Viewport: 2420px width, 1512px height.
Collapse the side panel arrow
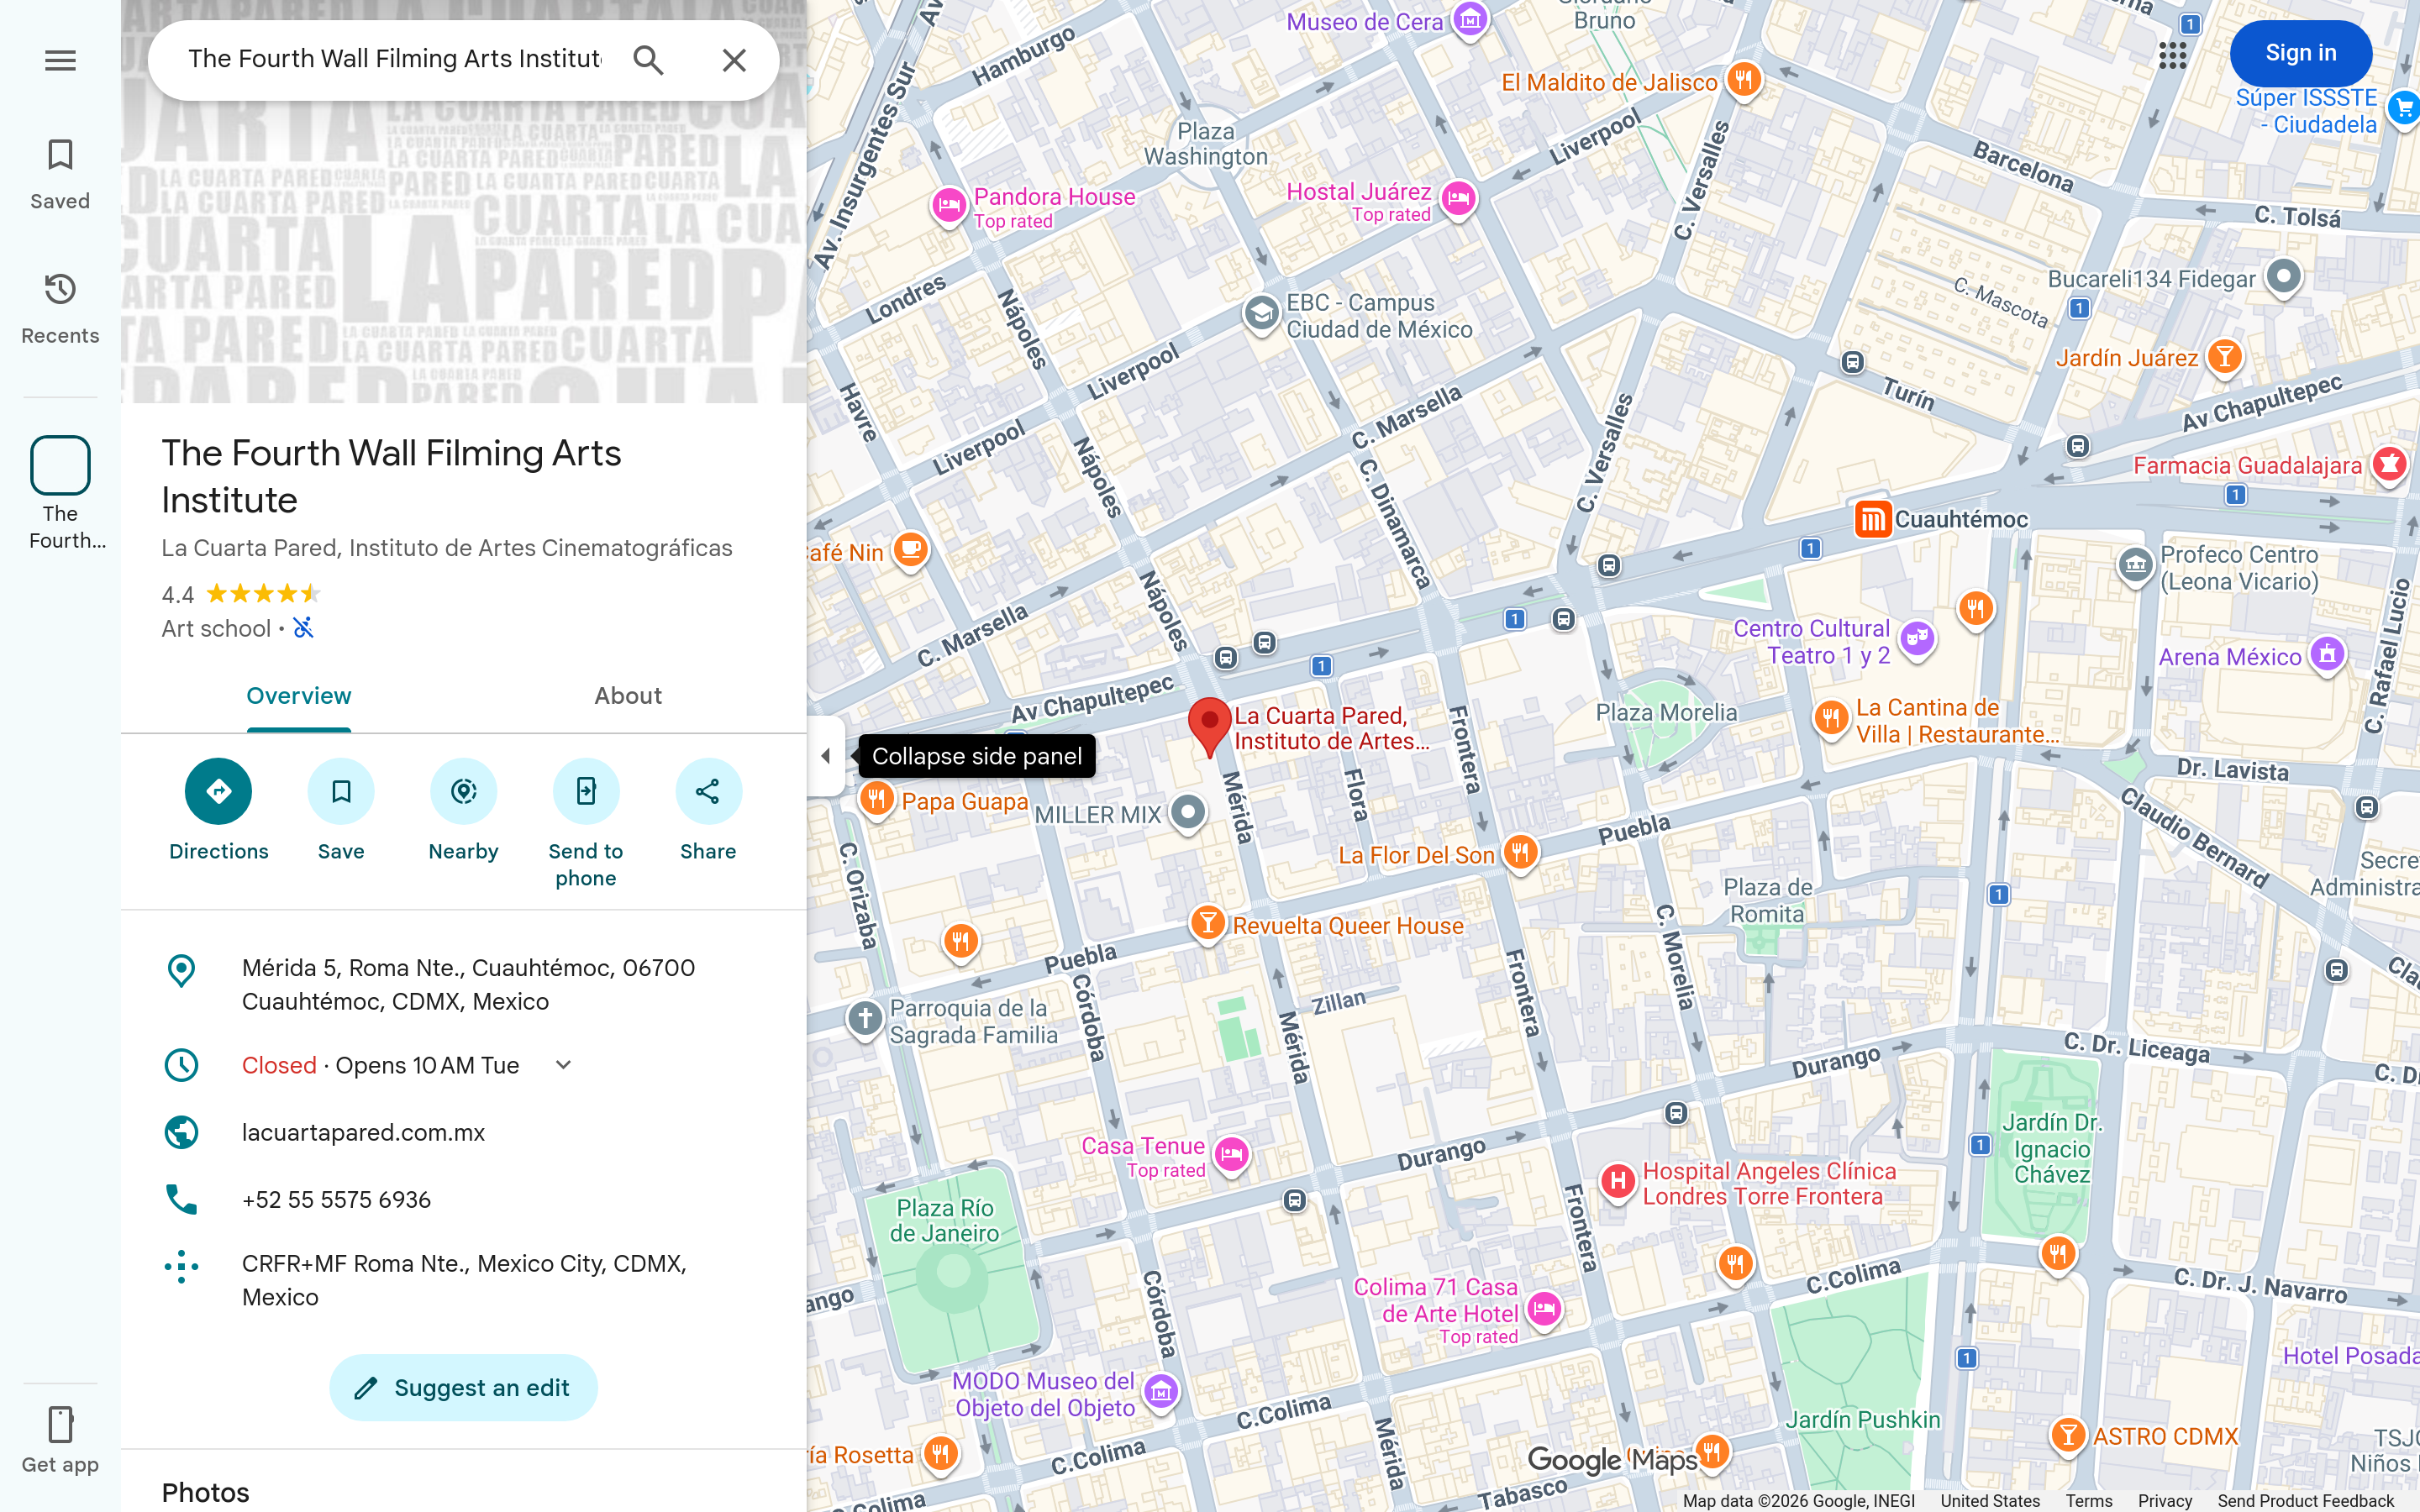pos(825,756)
